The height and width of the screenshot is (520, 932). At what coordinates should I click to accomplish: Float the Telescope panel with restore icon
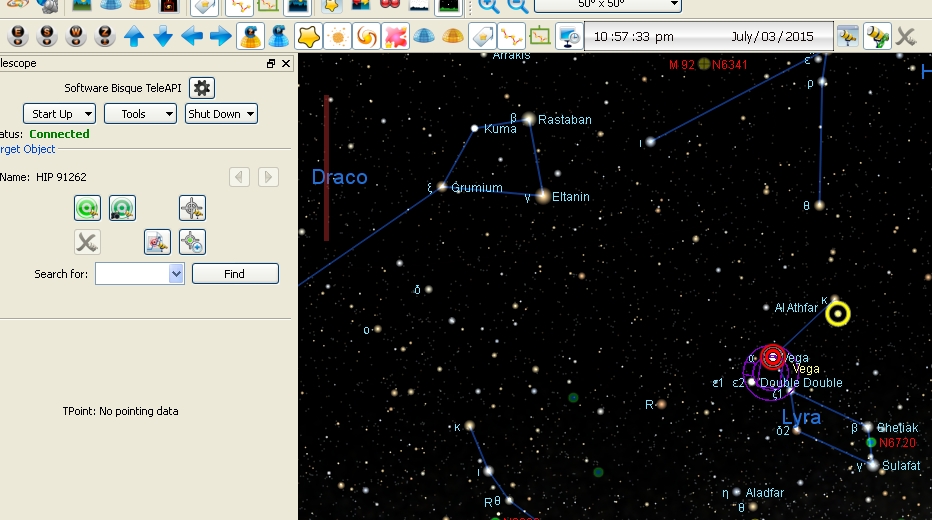click(271, 64)
